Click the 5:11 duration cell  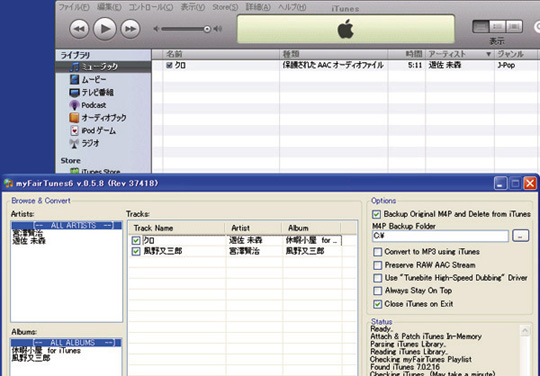tap(415, 65)
